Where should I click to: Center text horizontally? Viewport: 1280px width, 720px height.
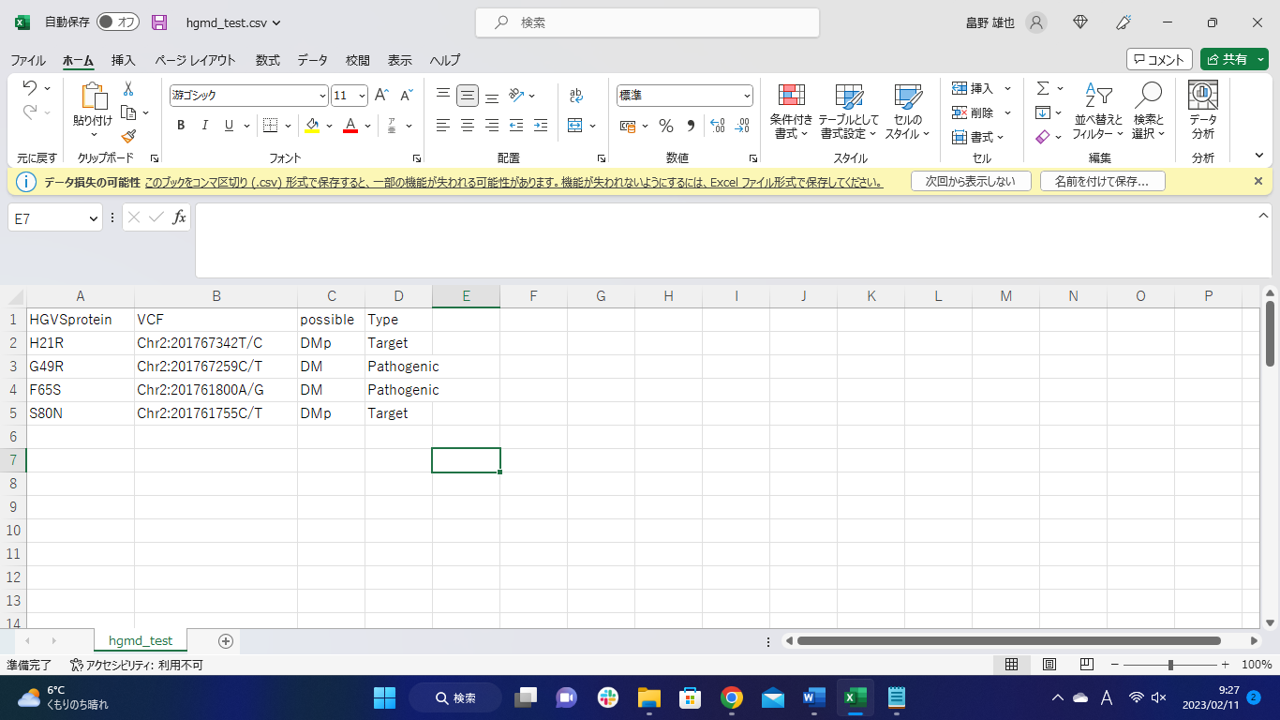[467, 126]
